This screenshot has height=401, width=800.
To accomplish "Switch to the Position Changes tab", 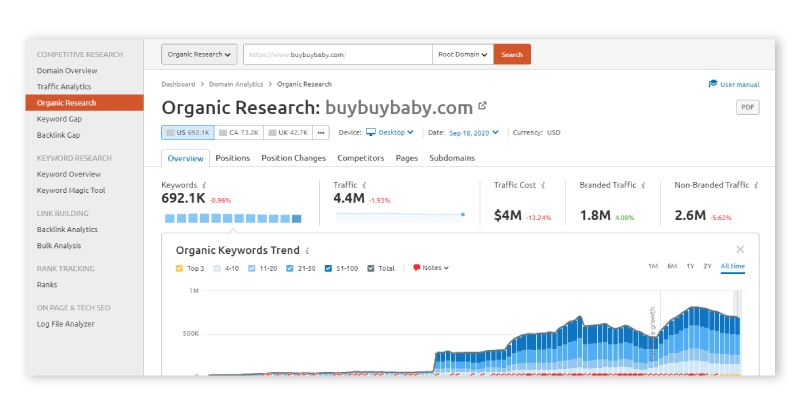I will [293, 158].
